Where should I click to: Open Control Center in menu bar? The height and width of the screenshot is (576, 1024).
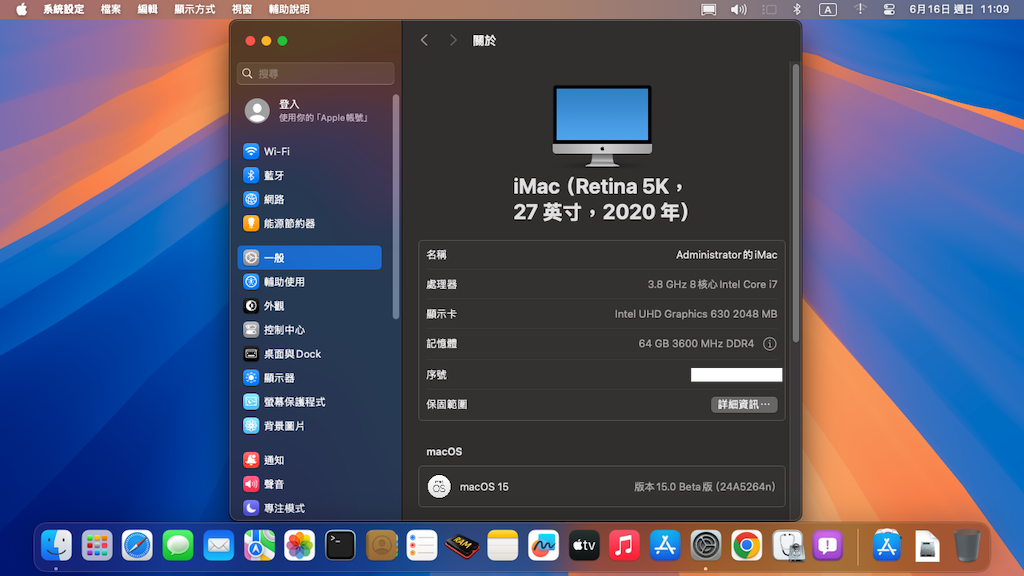pos(889,9)
